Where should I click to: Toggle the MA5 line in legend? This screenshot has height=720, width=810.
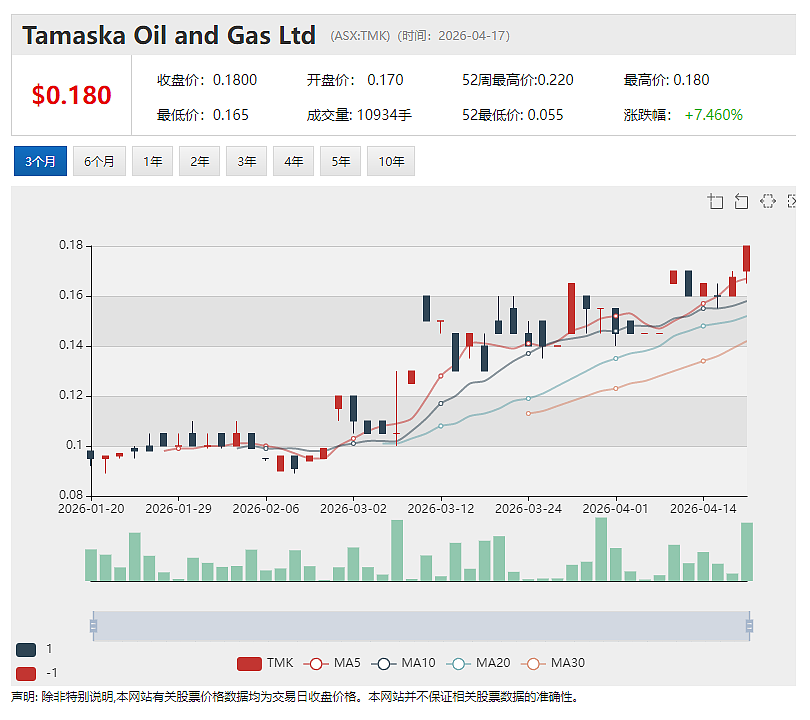pos(332,663)
